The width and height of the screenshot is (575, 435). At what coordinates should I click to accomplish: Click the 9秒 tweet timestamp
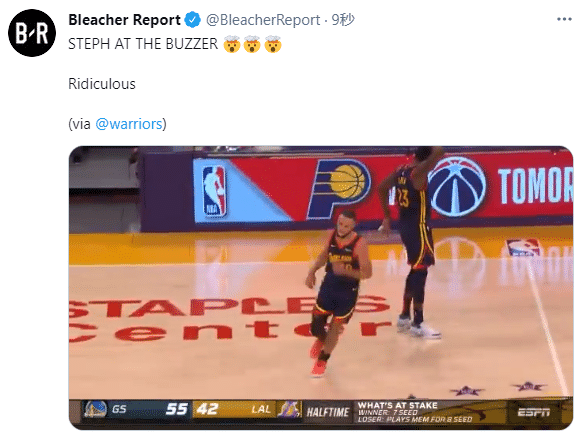(x=343, y=20)
